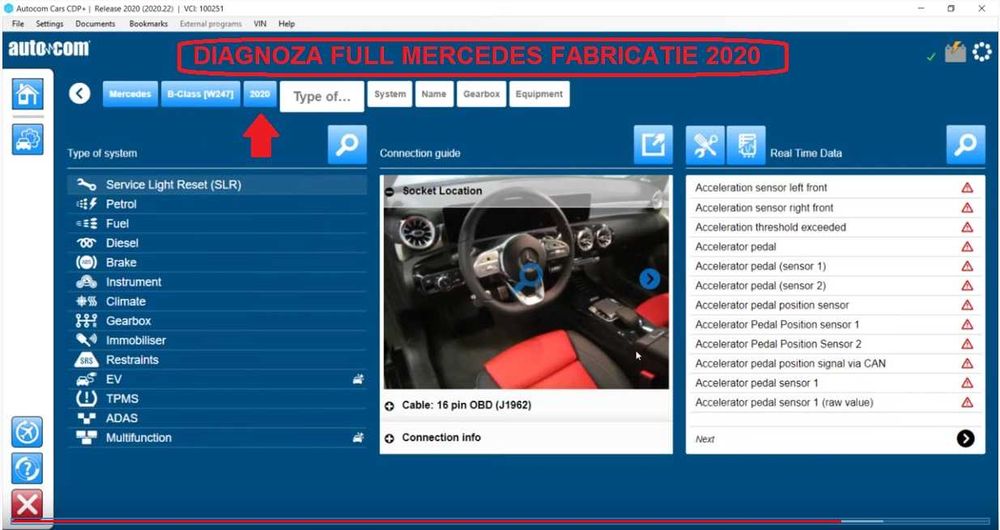Select Petrol system type

coord(217,204)
